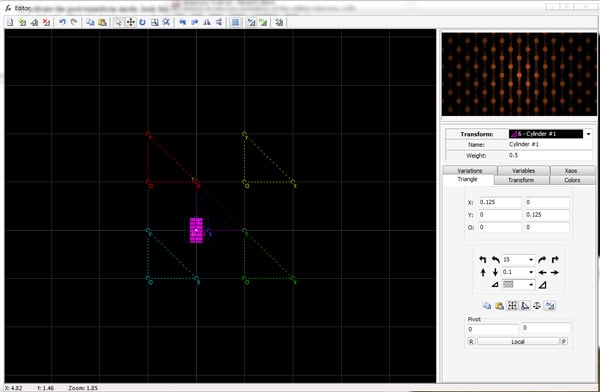Open the scale percentage dropdown
The height and width of the screenshot is (392, 600).
(531, 284)
